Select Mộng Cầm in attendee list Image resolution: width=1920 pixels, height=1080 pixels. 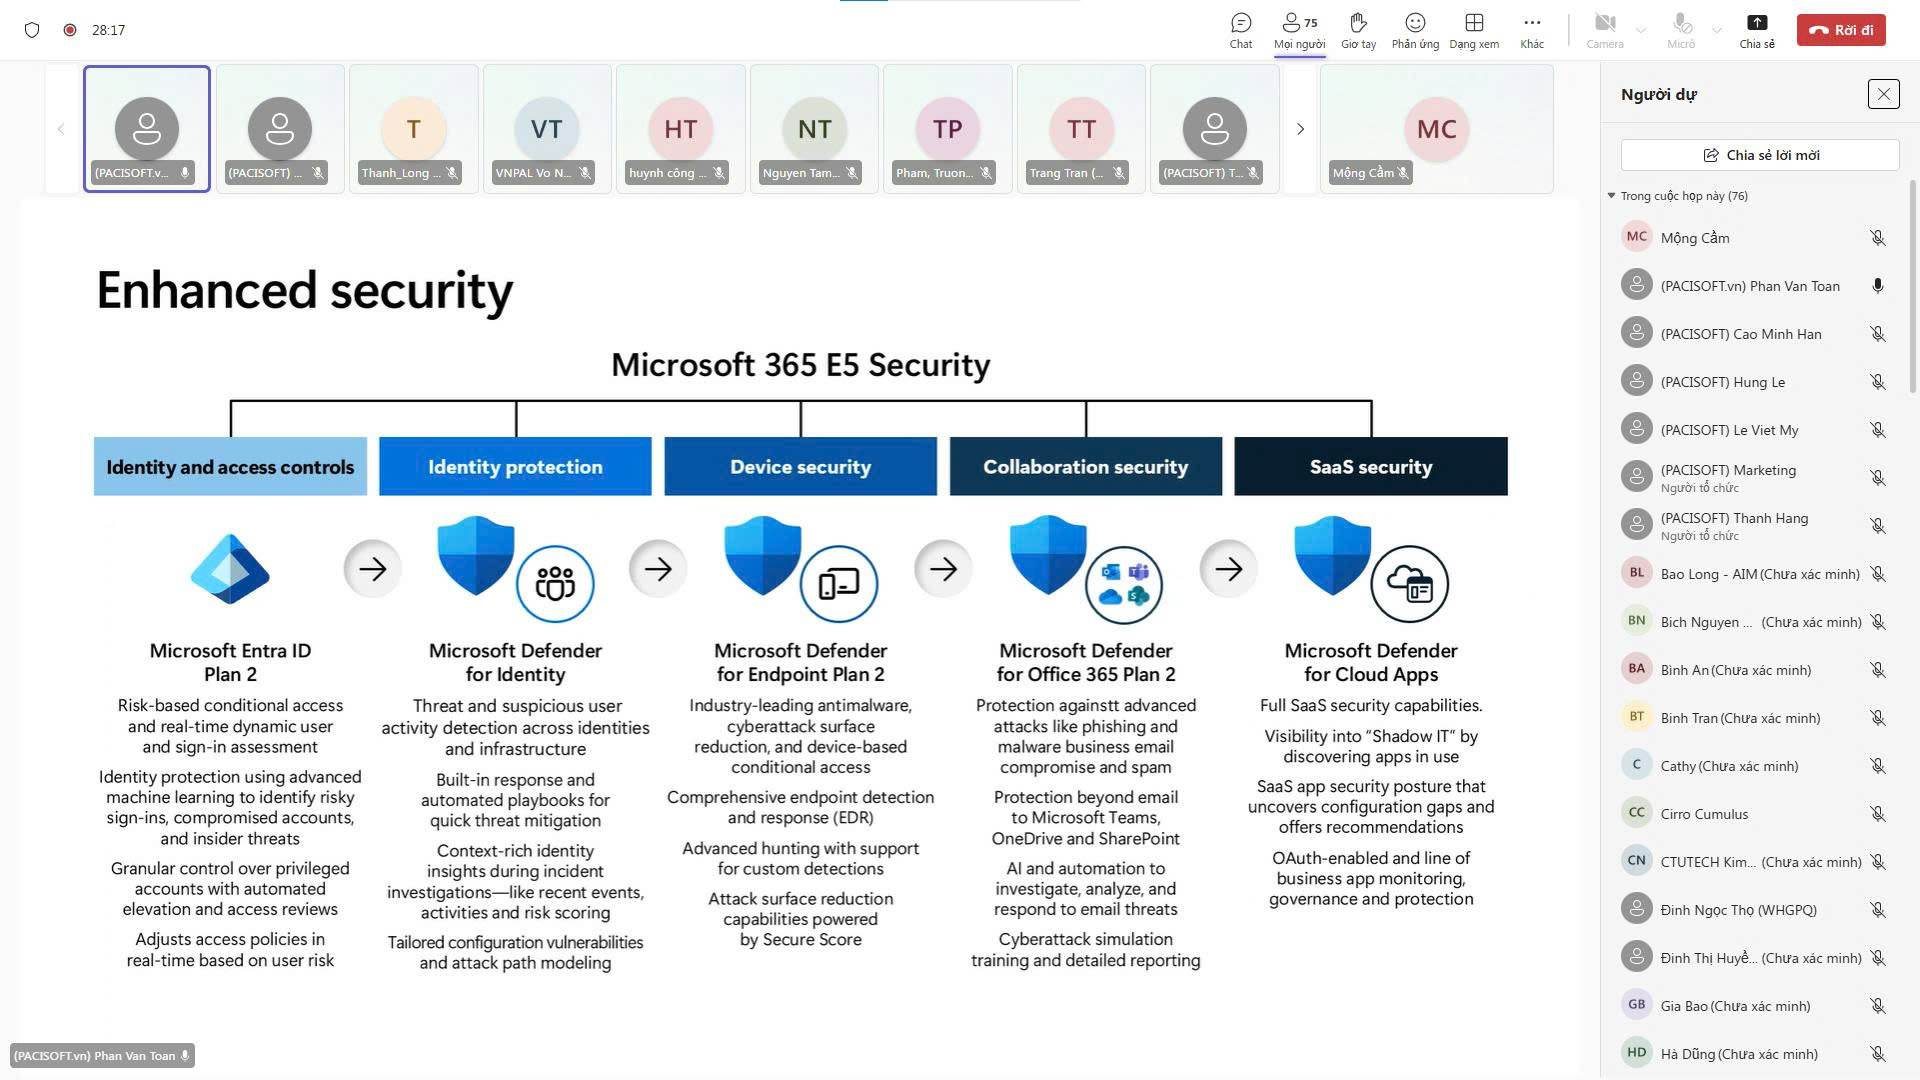[x=1755, y=238]
